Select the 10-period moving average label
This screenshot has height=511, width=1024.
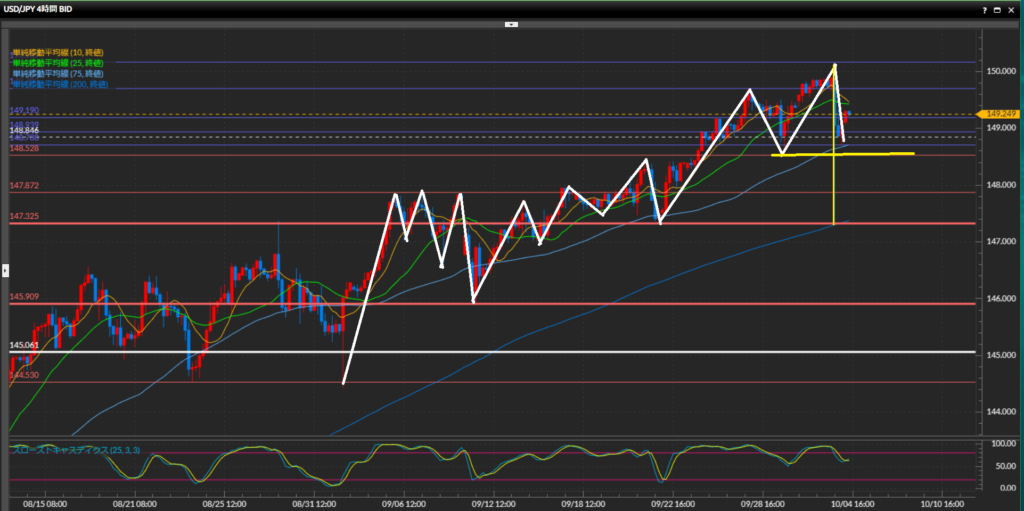tap(57, 52)
